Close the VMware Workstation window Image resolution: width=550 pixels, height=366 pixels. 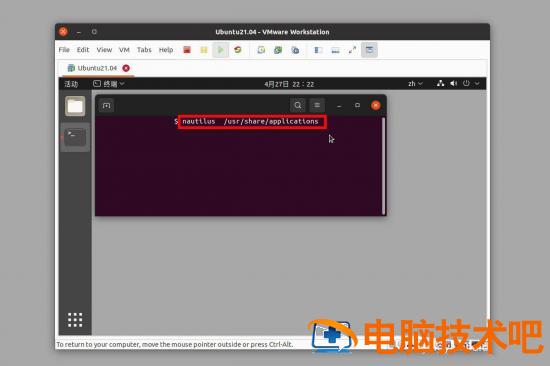[63, 32]
